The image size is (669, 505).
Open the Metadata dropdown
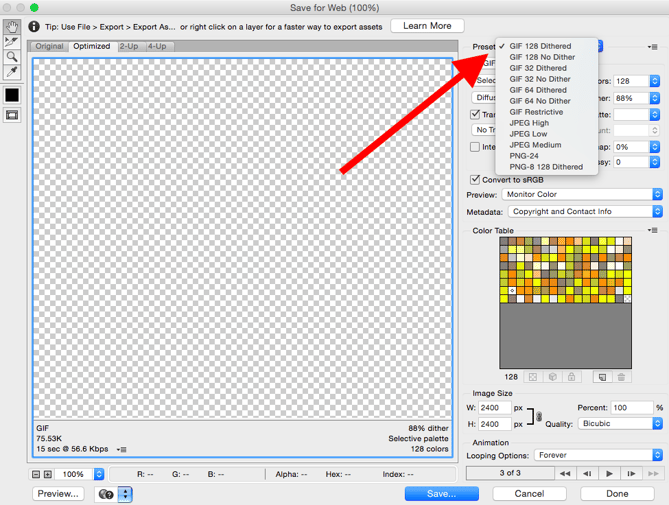pyautogui.click(x=585, y=211)
